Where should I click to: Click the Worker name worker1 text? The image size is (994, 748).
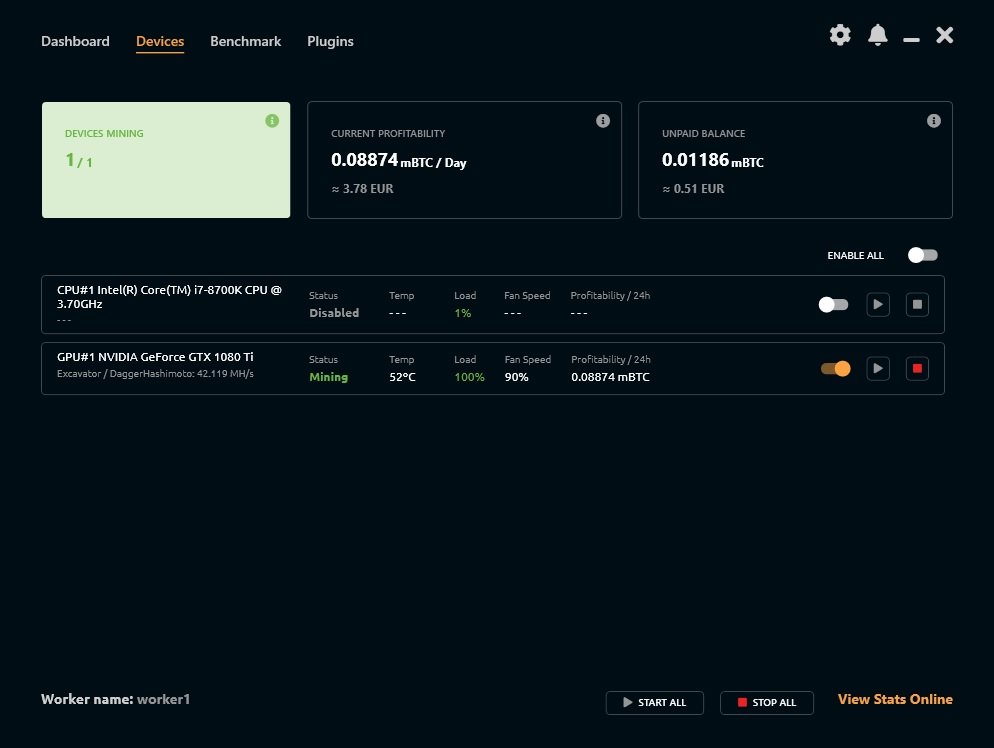[x=115, y=699]
